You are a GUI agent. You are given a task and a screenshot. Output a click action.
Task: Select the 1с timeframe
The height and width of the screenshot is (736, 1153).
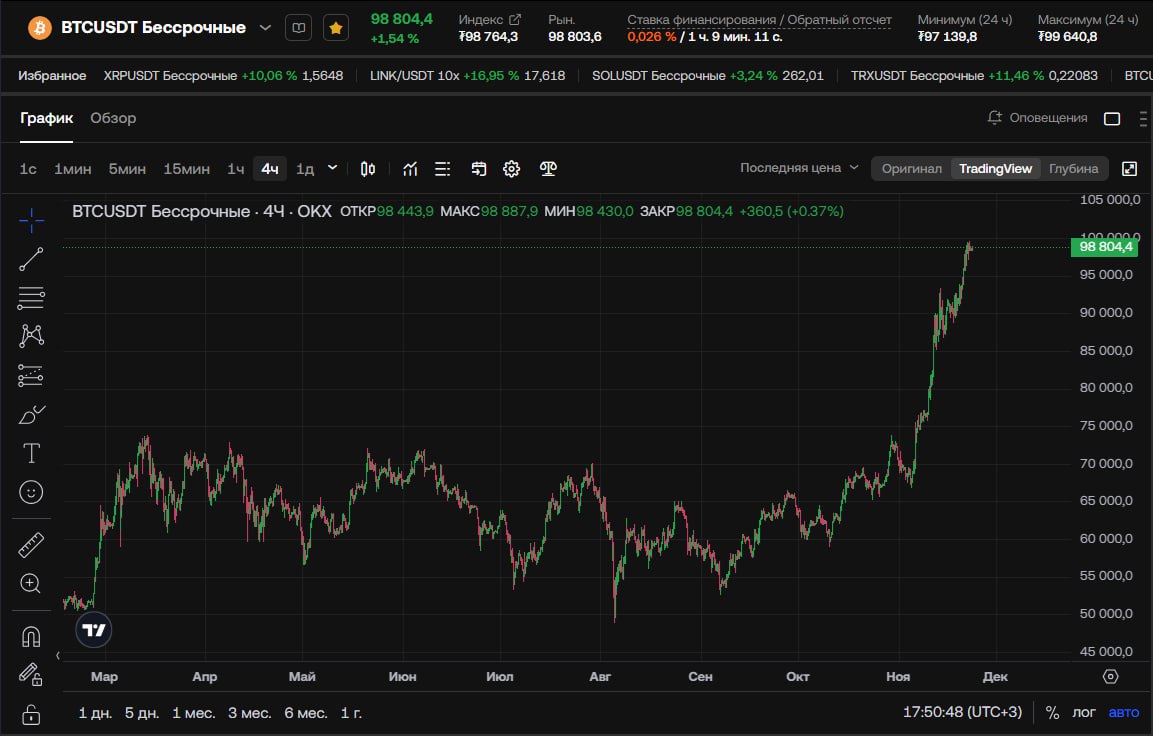28,169
